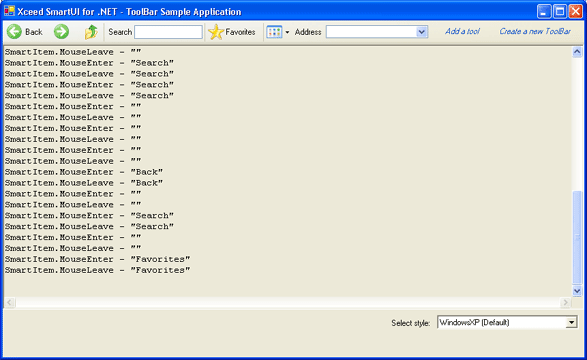587x360 pixels.
Task: Click the Search text field
Action: click(x=168, y=32)
